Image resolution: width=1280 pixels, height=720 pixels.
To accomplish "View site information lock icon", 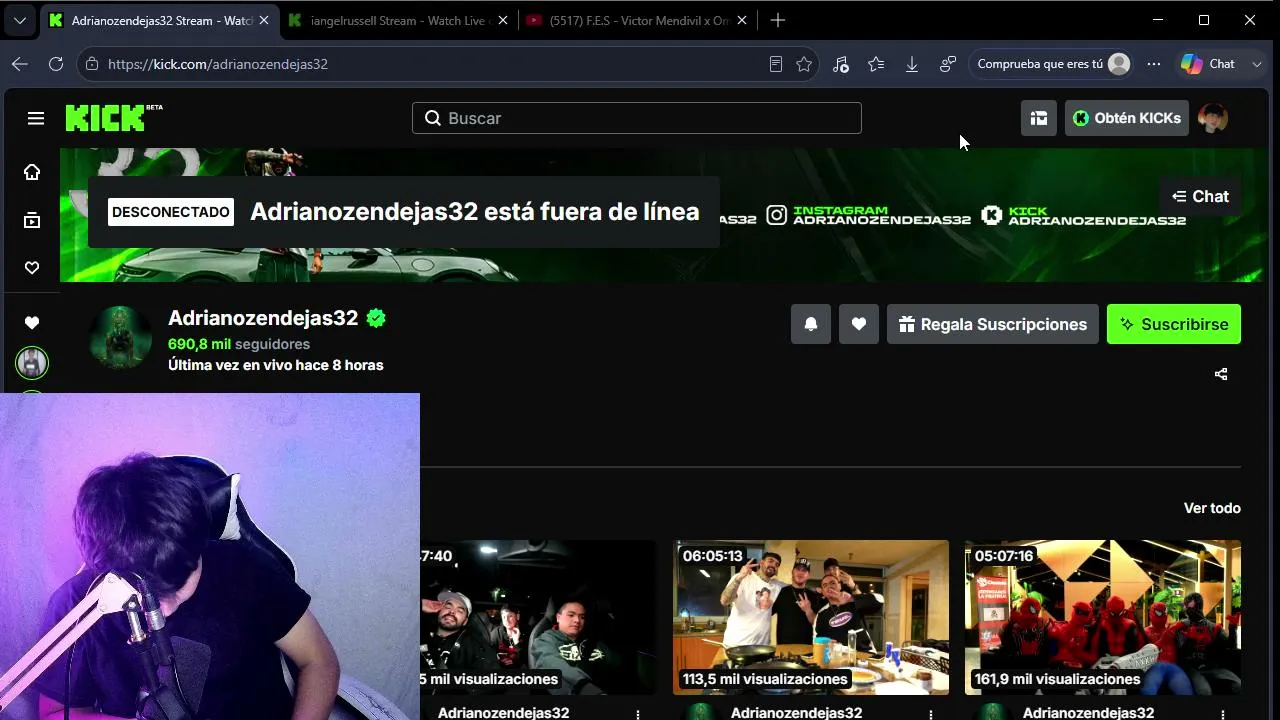I will click(92, 64).
